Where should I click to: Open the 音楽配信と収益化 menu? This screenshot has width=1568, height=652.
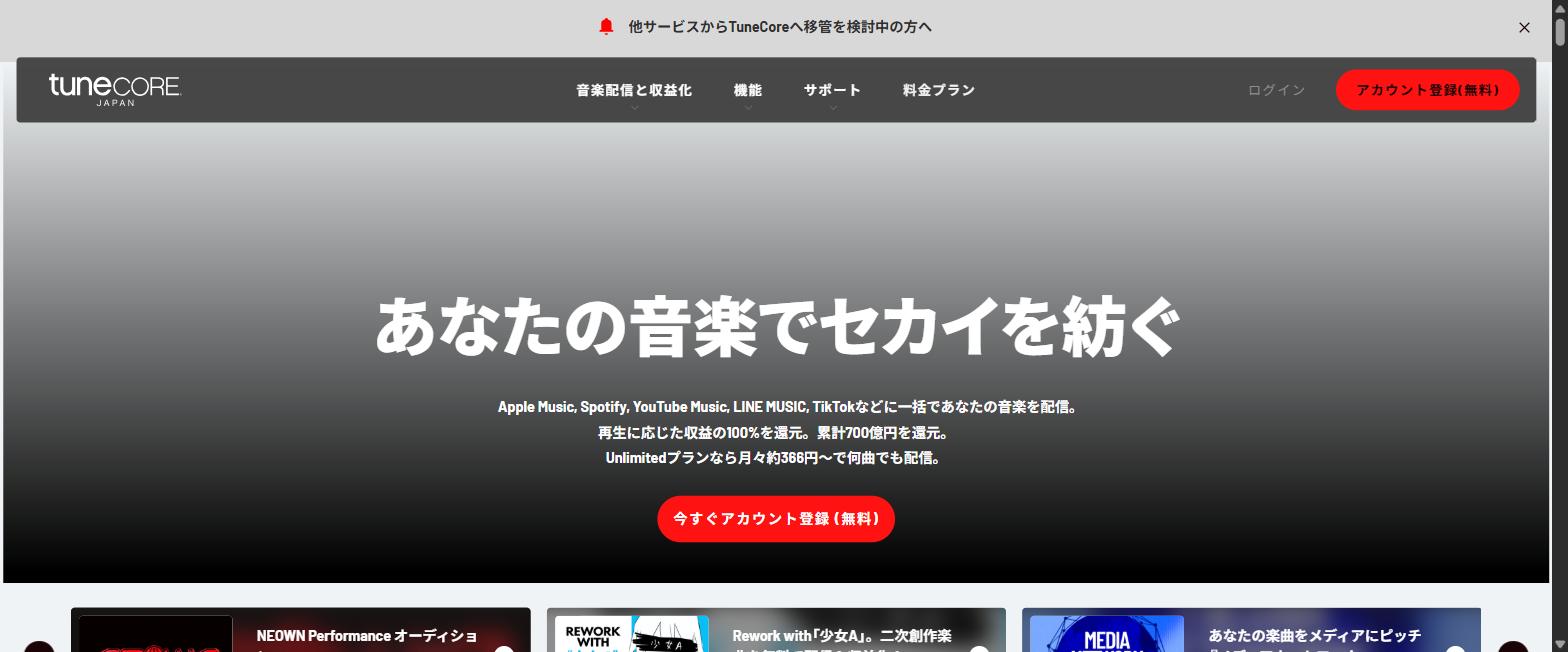[634, 90]
